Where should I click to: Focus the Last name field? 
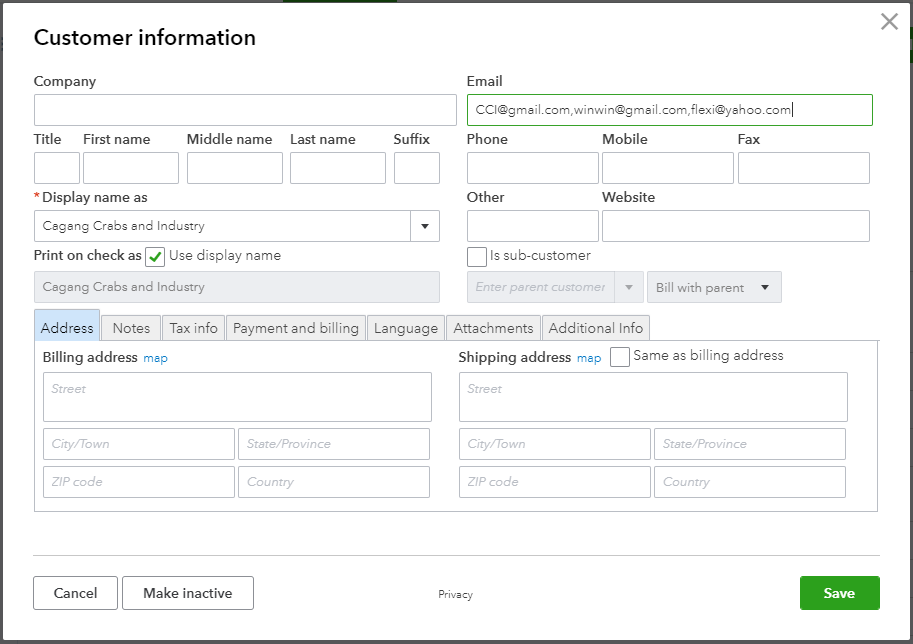[x=338, y=168]
